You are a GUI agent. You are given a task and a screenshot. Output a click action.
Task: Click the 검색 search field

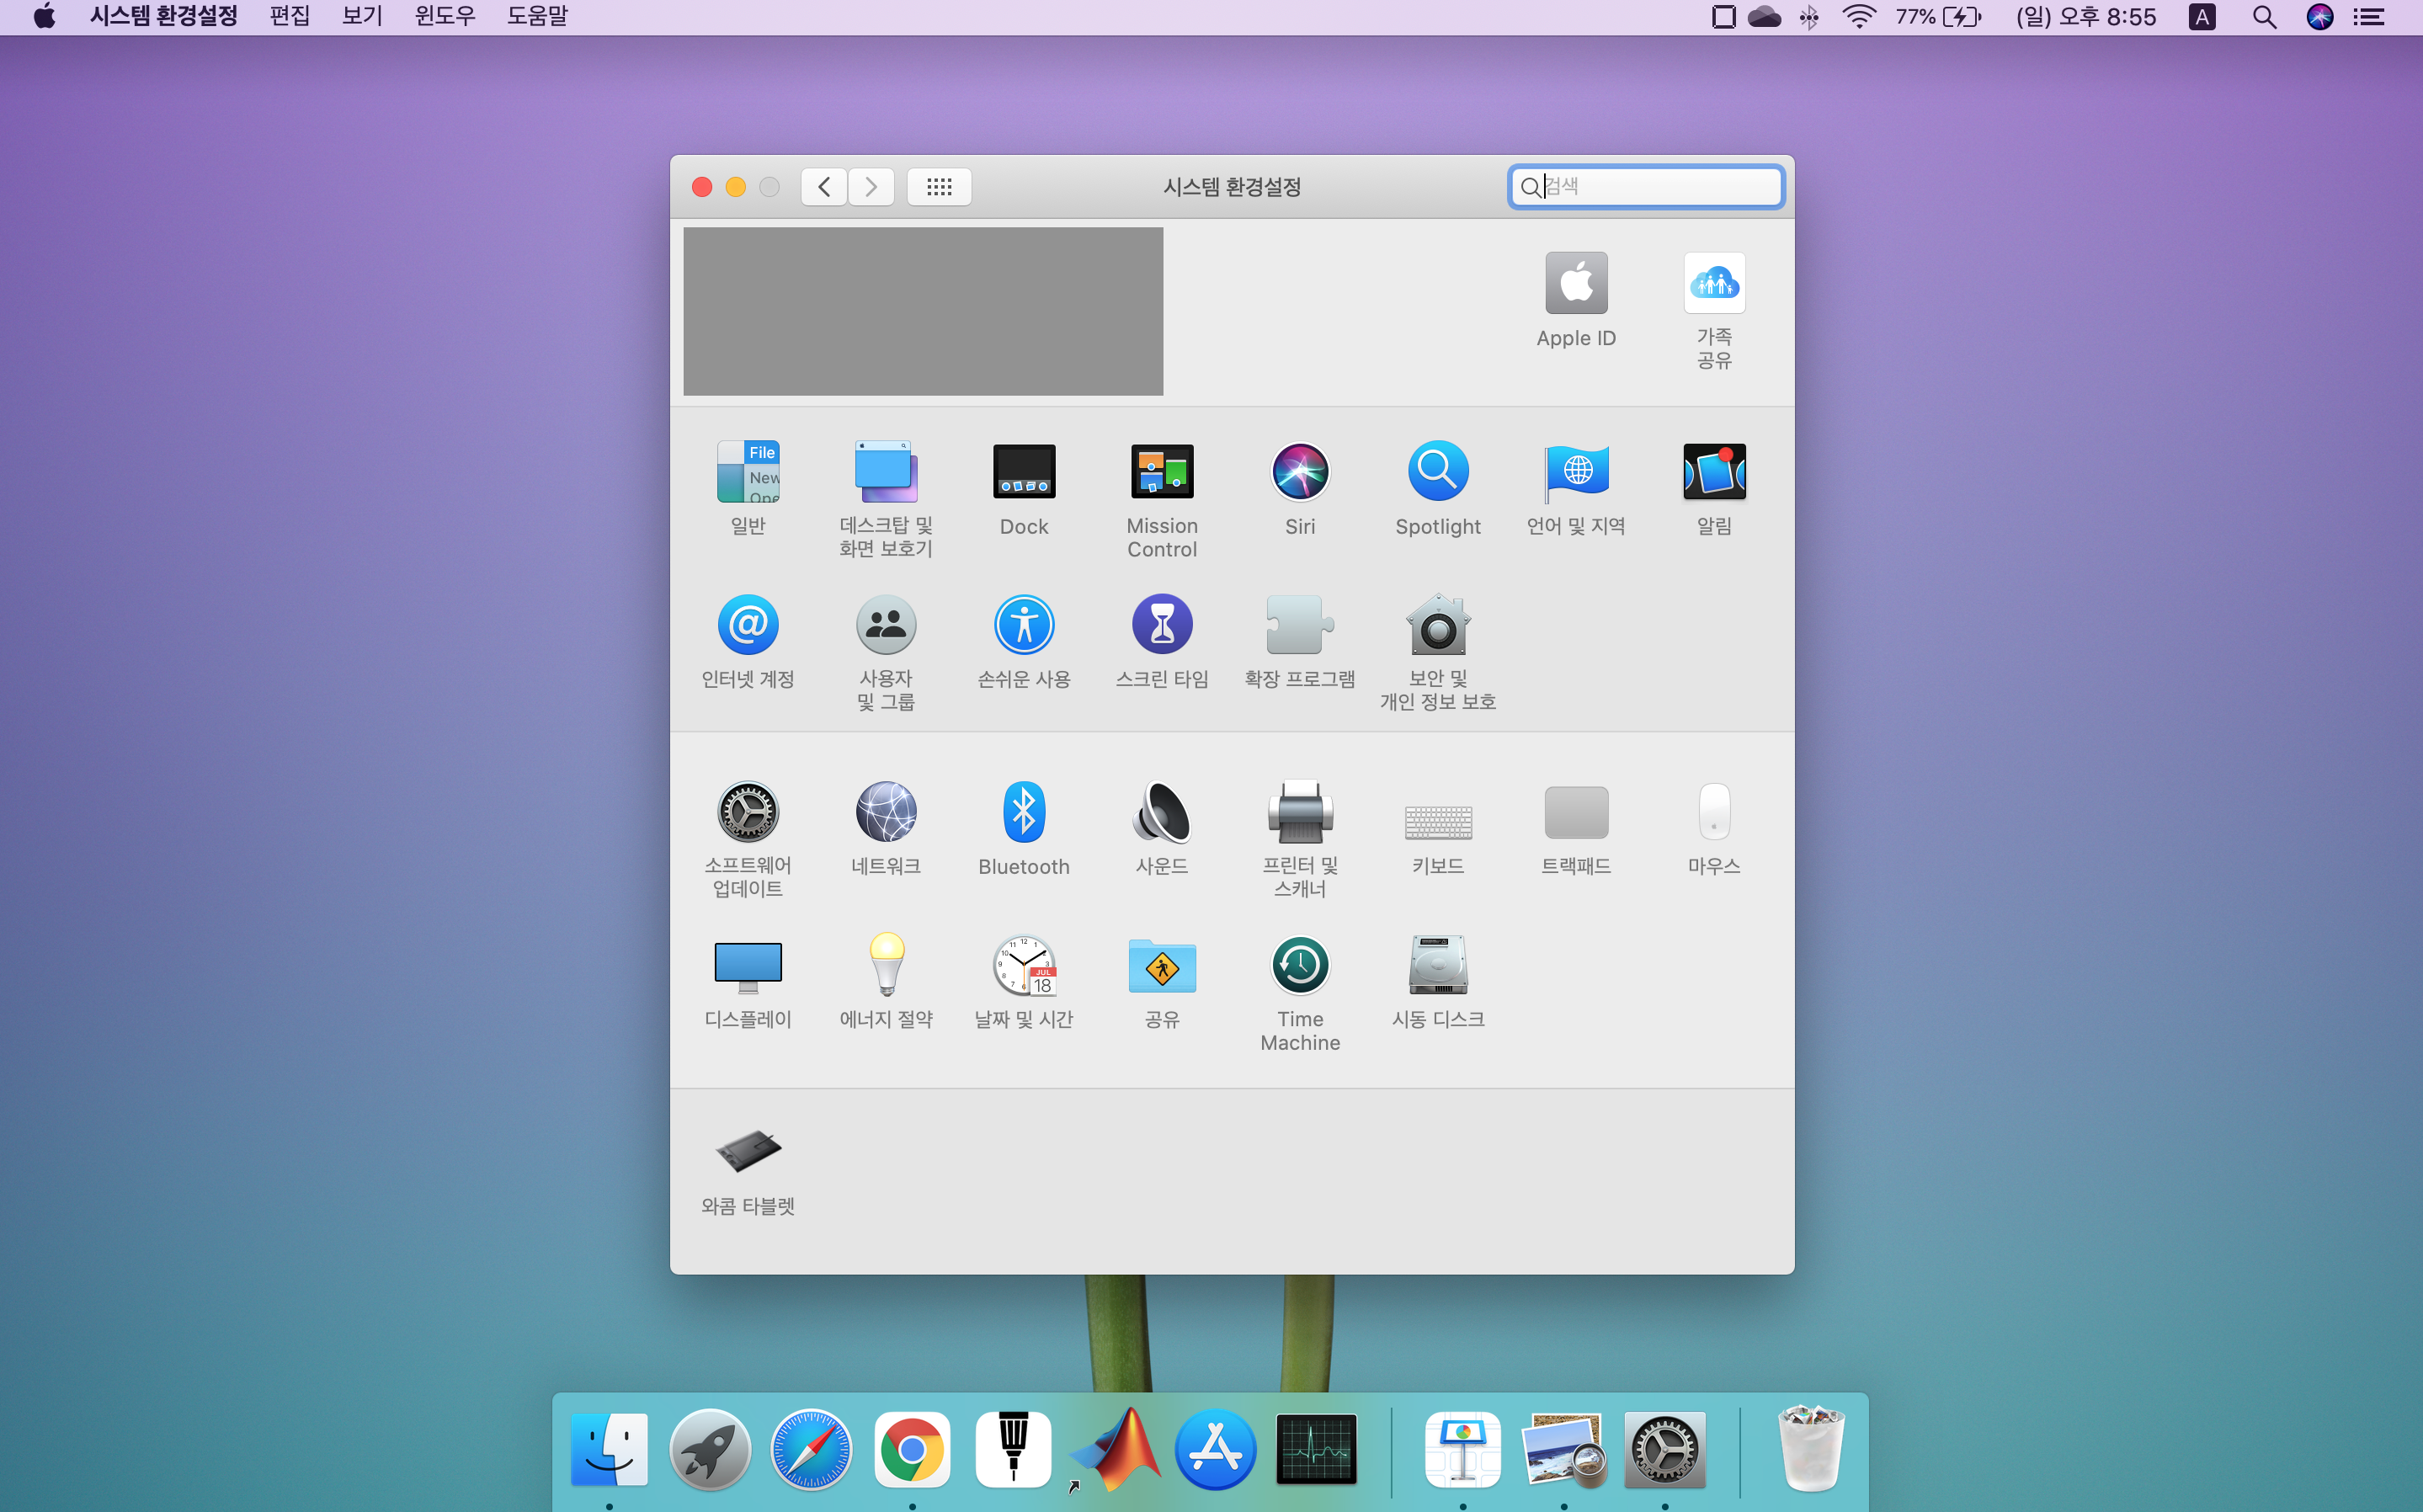point(1645,186)
